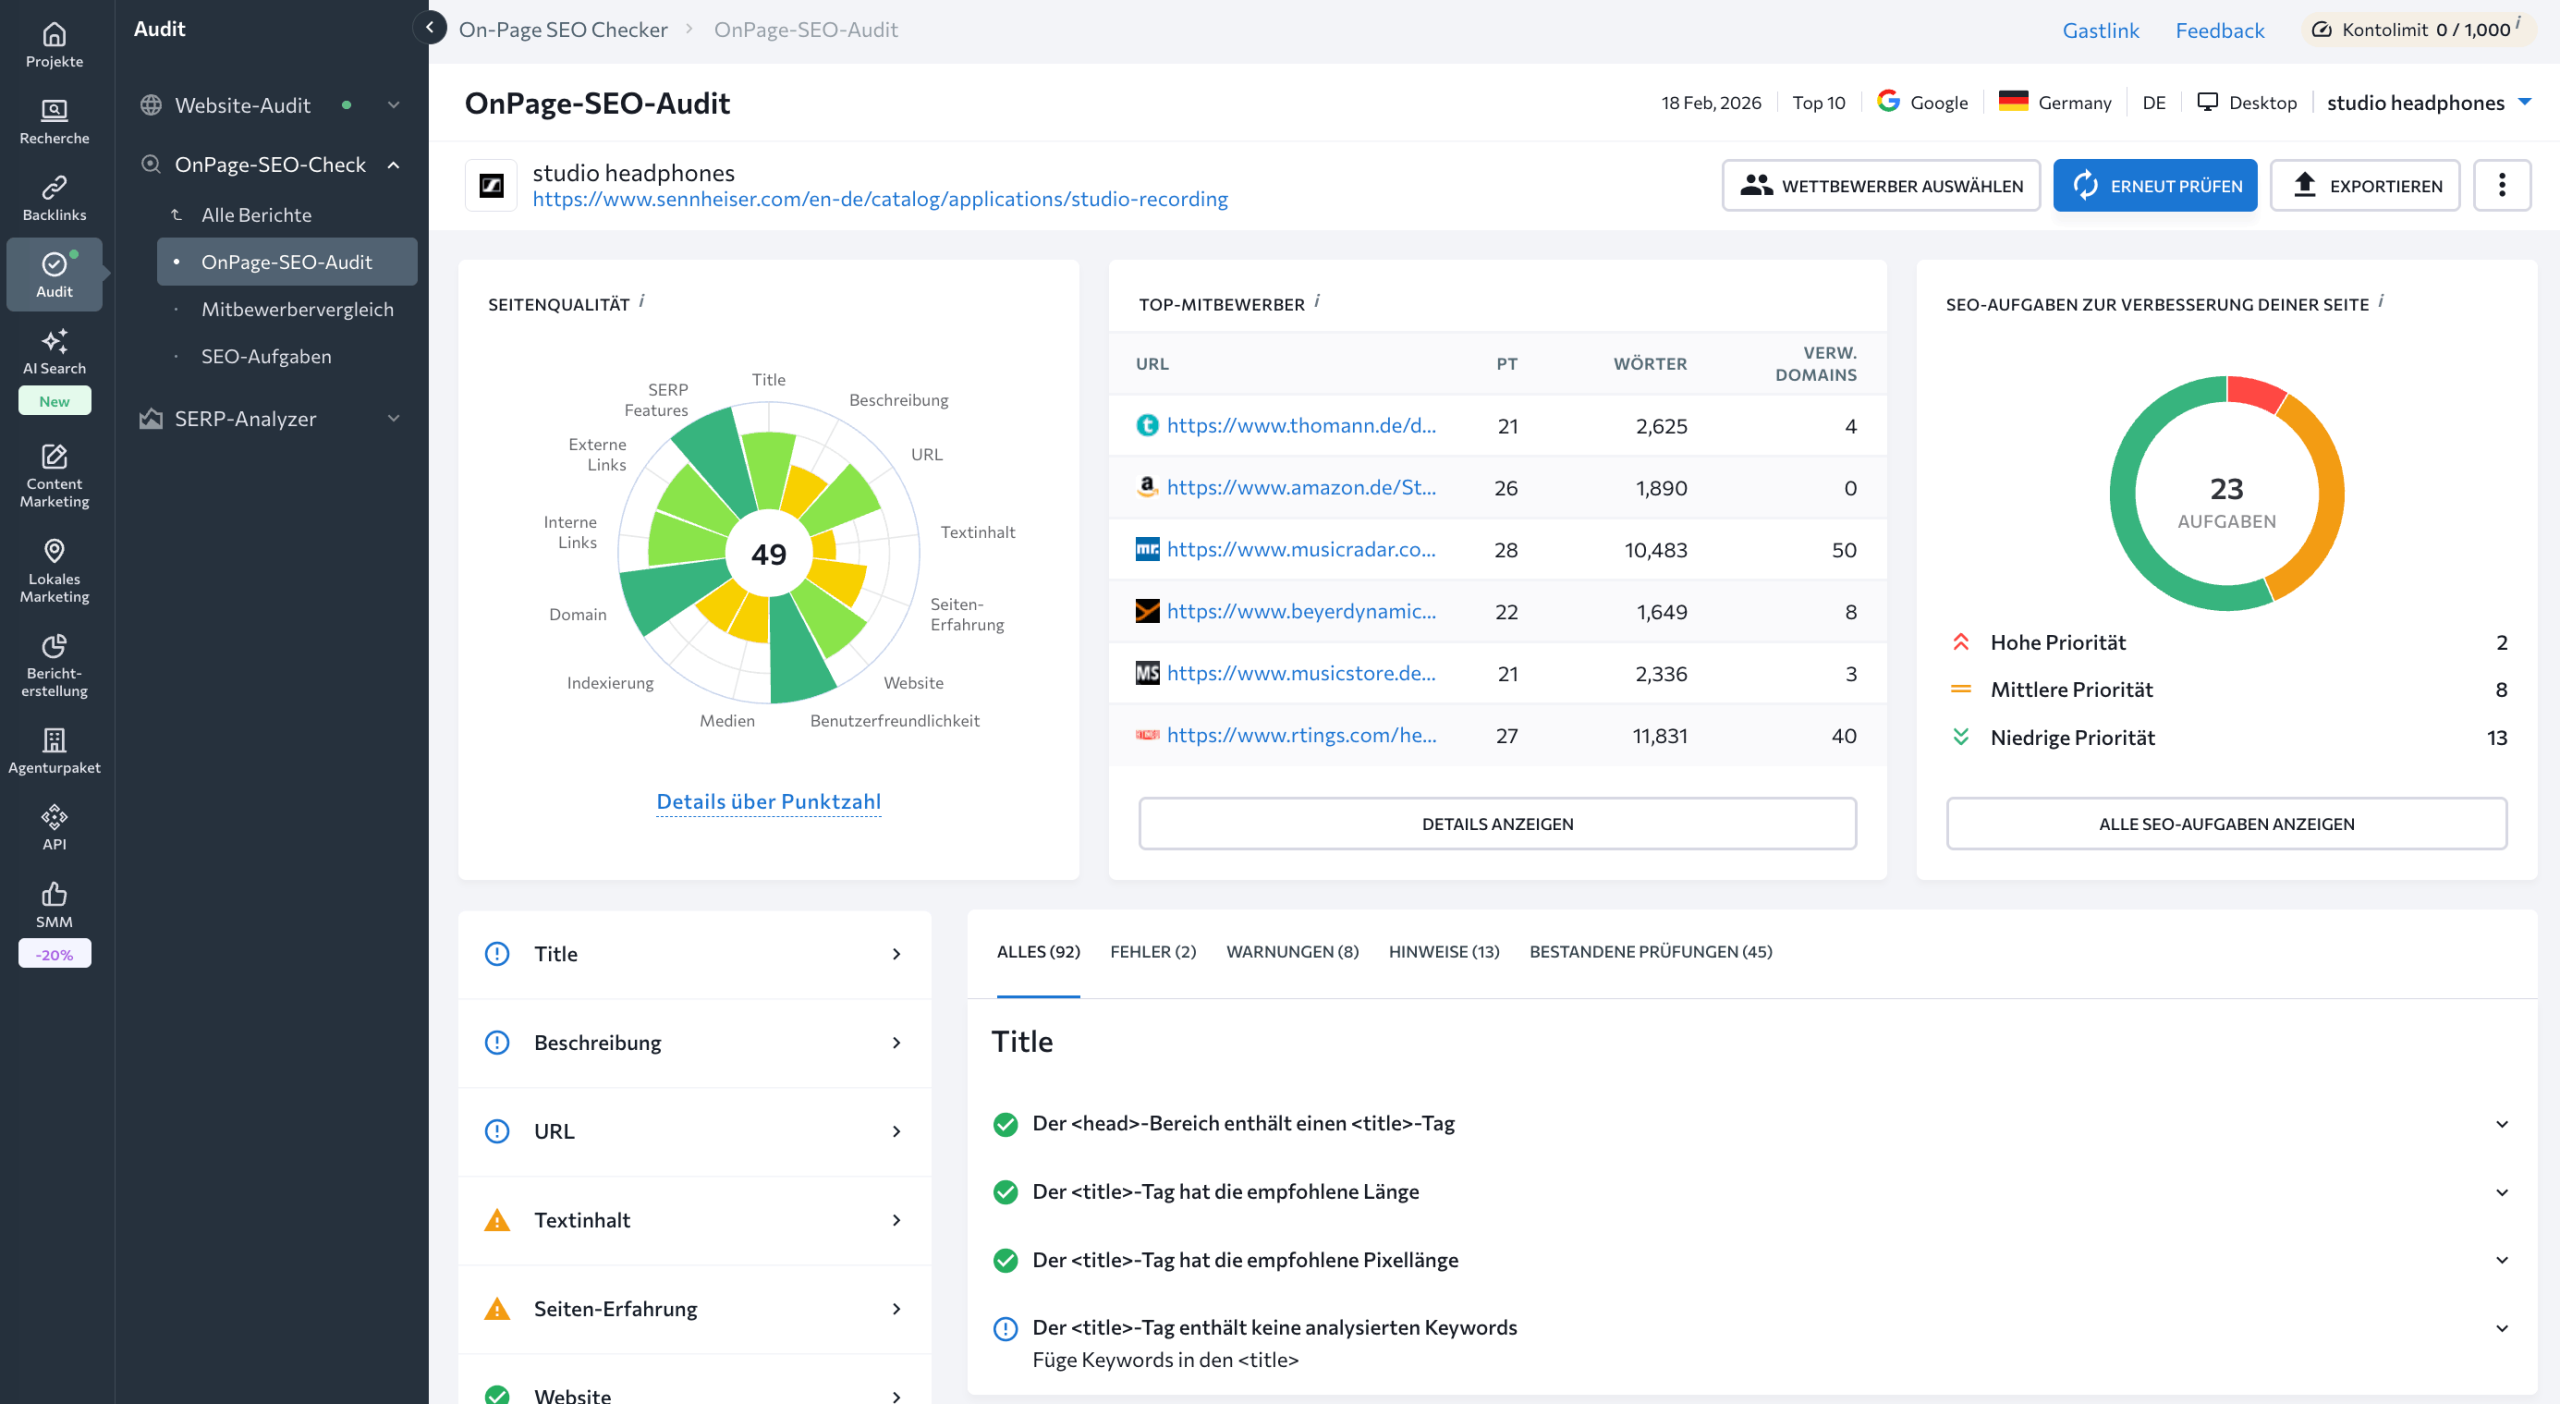Expand details for the empfohlene Pixellänge check
The height and width of the screenshot is (1404, 2560).
[2503, 1260]
